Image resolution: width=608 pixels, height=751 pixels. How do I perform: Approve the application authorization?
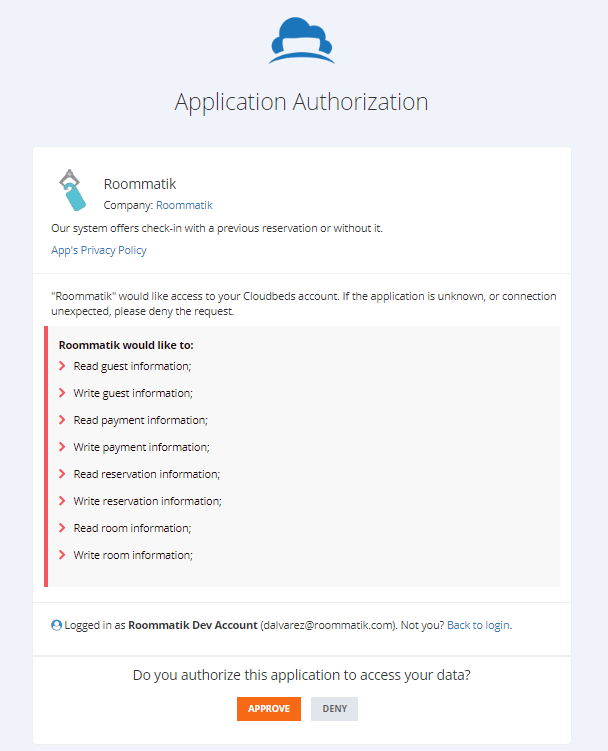269,709
